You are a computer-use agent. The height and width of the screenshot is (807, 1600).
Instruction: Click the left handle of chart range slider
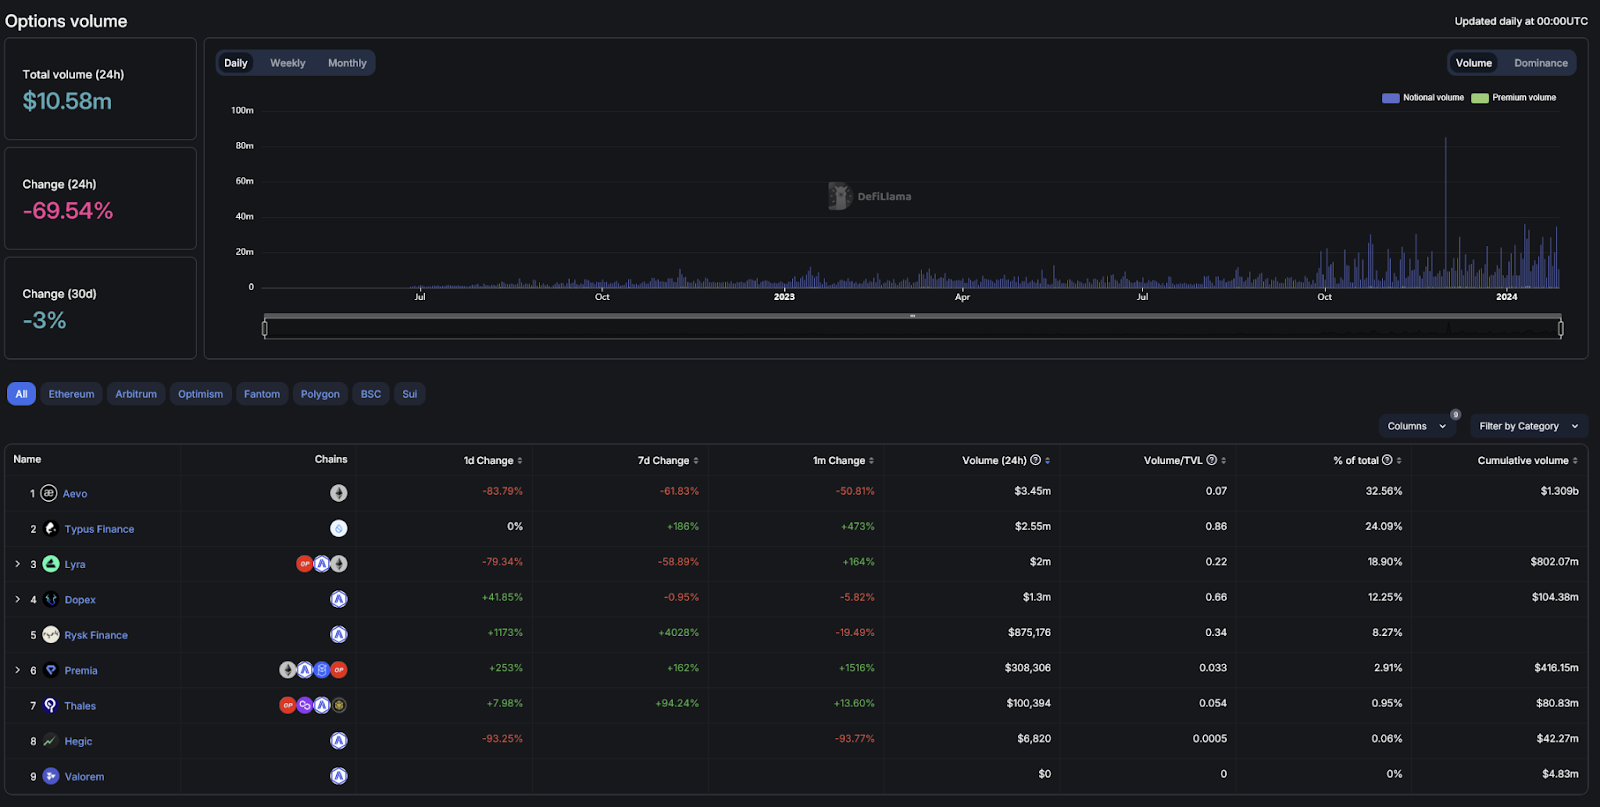click(265, 328)
